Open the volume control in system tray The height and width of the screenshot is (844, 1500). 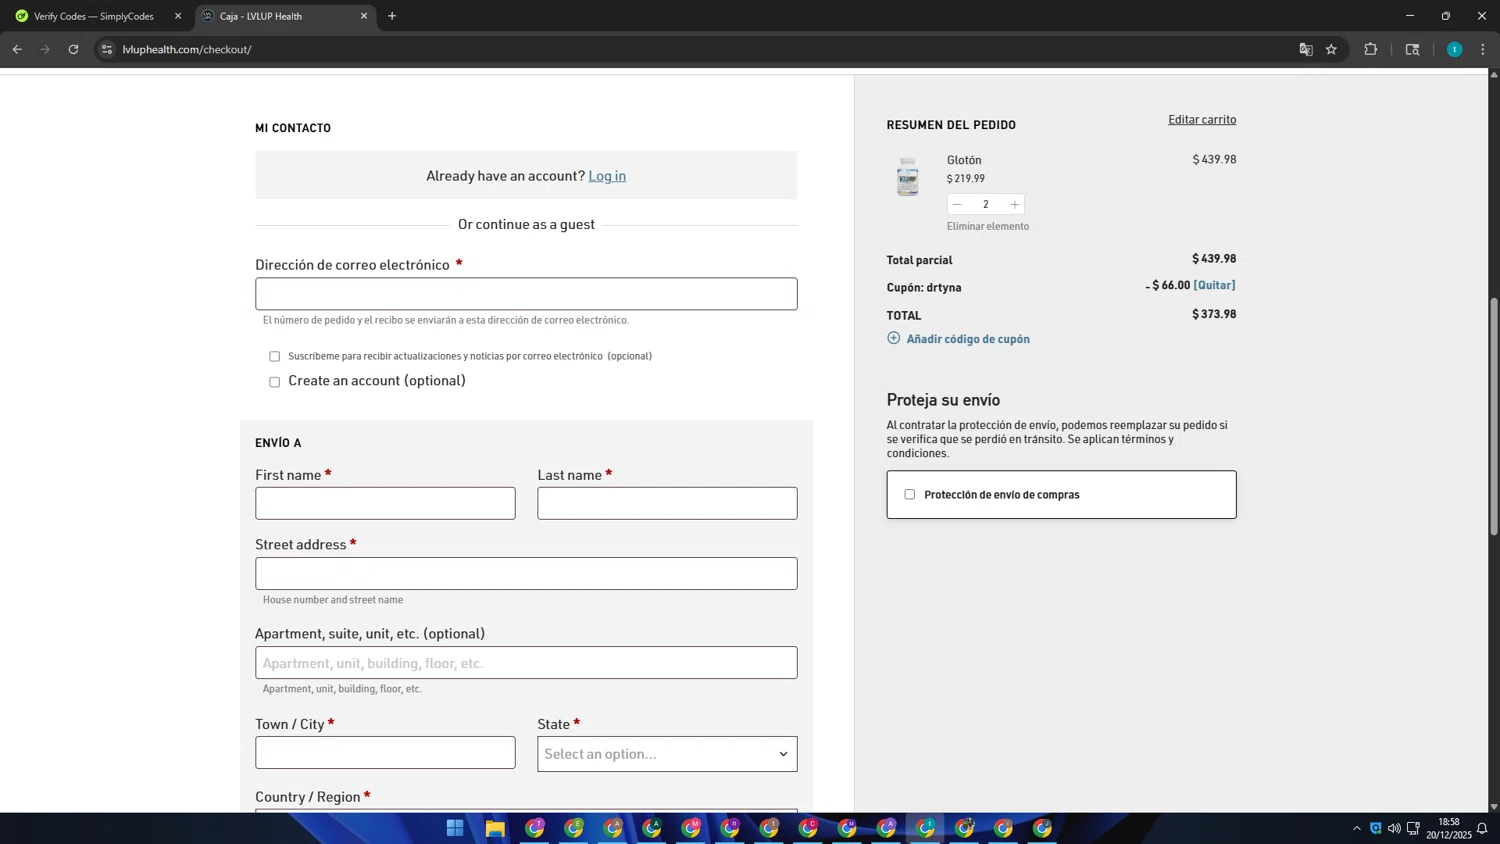1394,828
